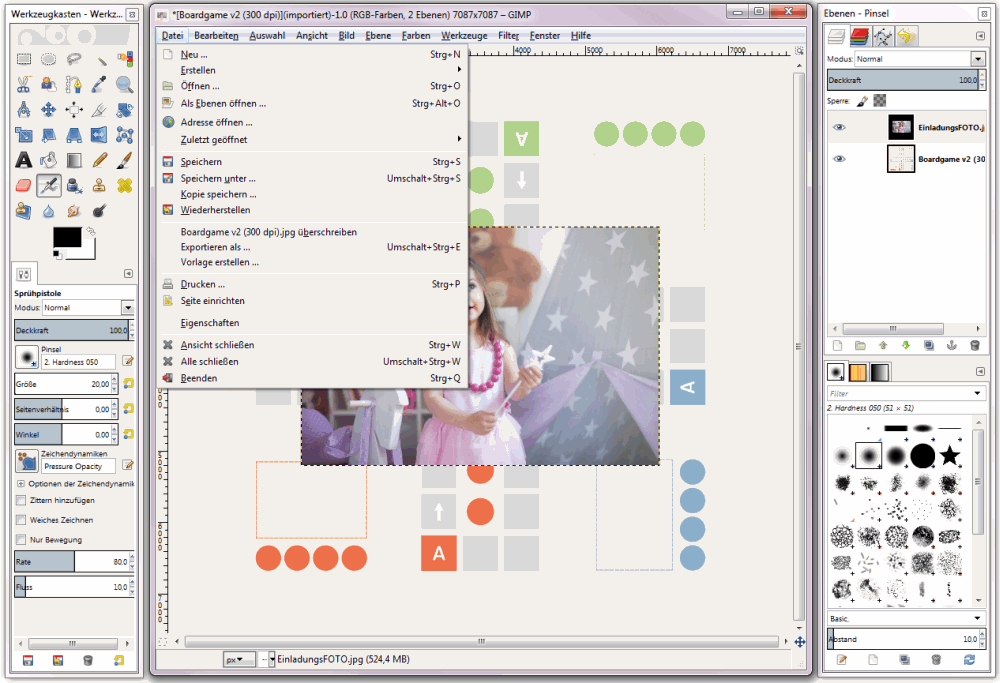Select the Scissors Select tool
The image size is (1000, 683).
24,84
